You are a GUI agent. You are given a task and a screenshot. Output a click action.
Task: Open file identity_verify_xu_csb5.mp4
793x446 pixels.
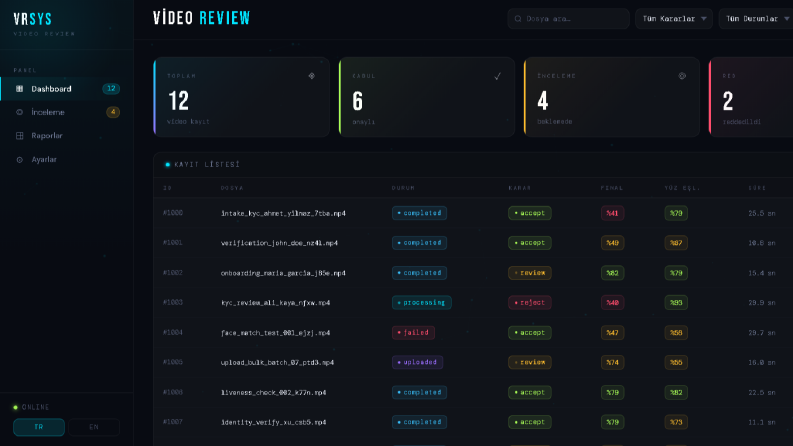click(x=274, y=422)
